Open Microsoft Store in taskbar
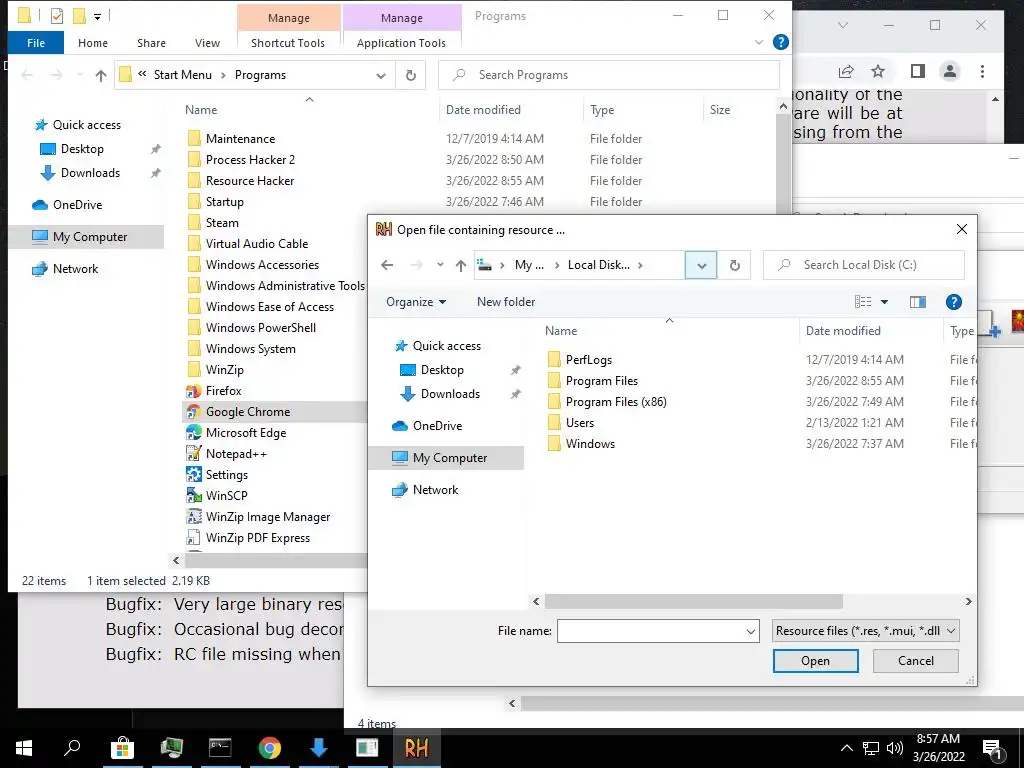1024x768 pixels. click(122, 748)
